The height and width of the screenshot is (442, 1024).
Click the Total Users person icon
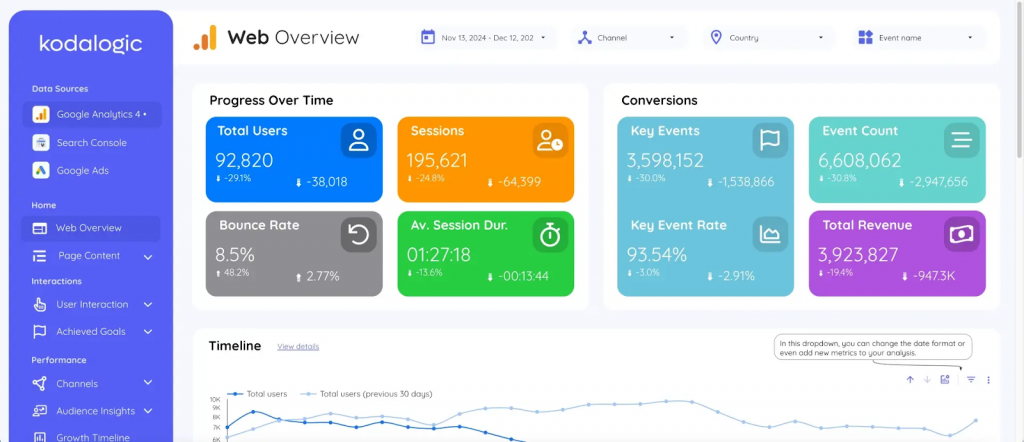(x=357, y=141)
